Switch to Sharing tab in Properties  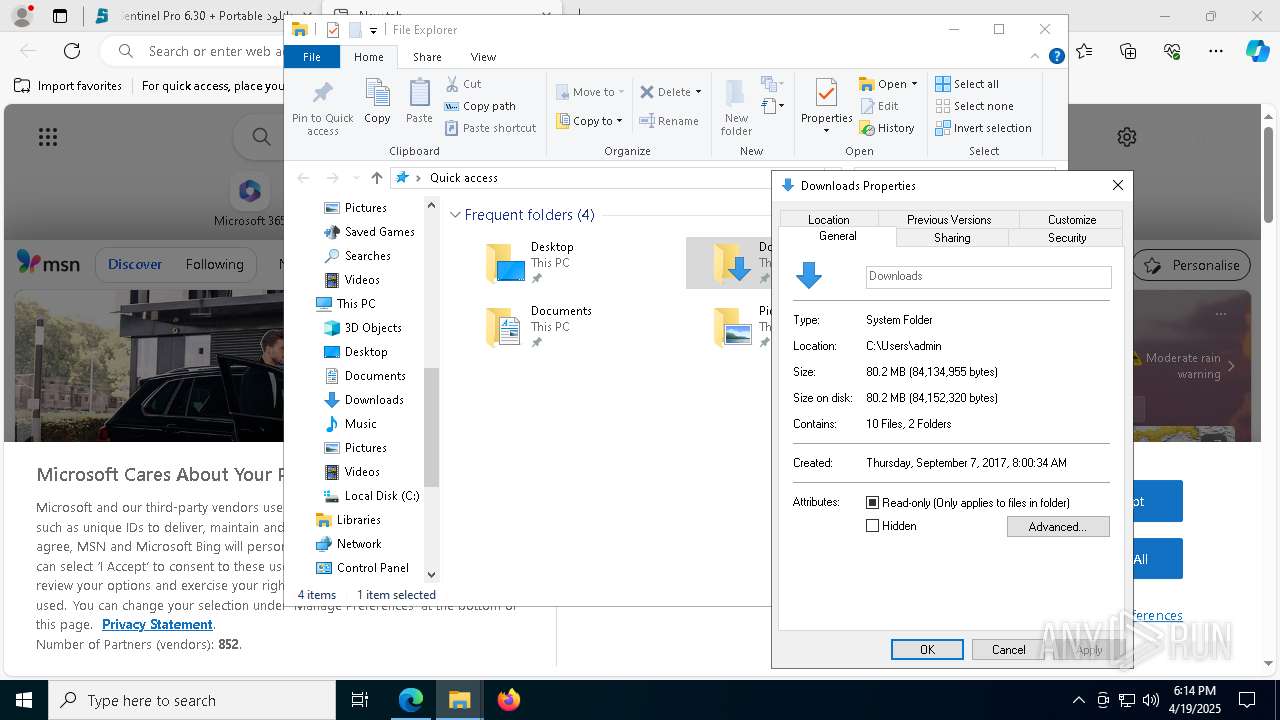click(952, 238)
